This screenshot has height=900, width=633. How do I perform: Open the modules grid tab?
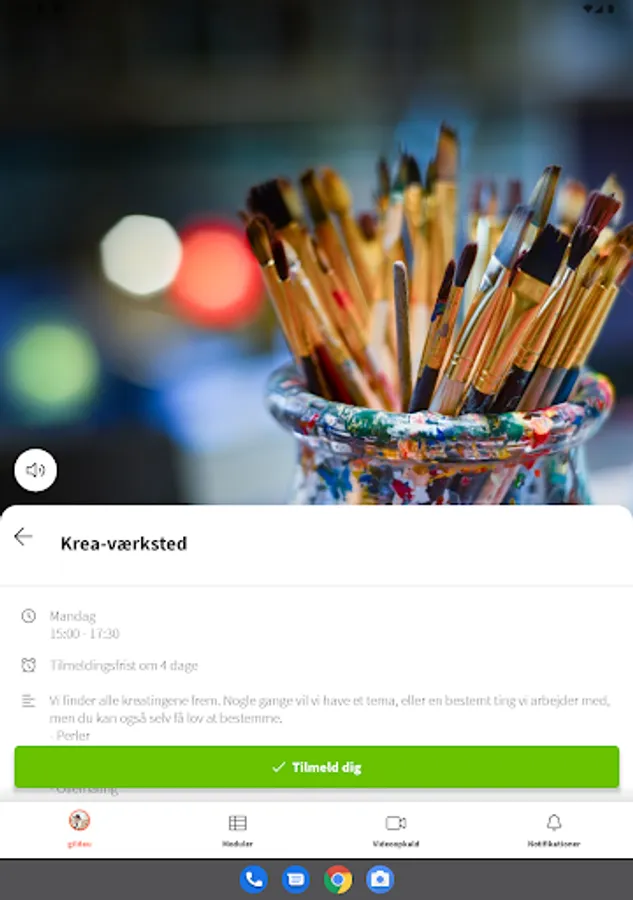point(237,830)
